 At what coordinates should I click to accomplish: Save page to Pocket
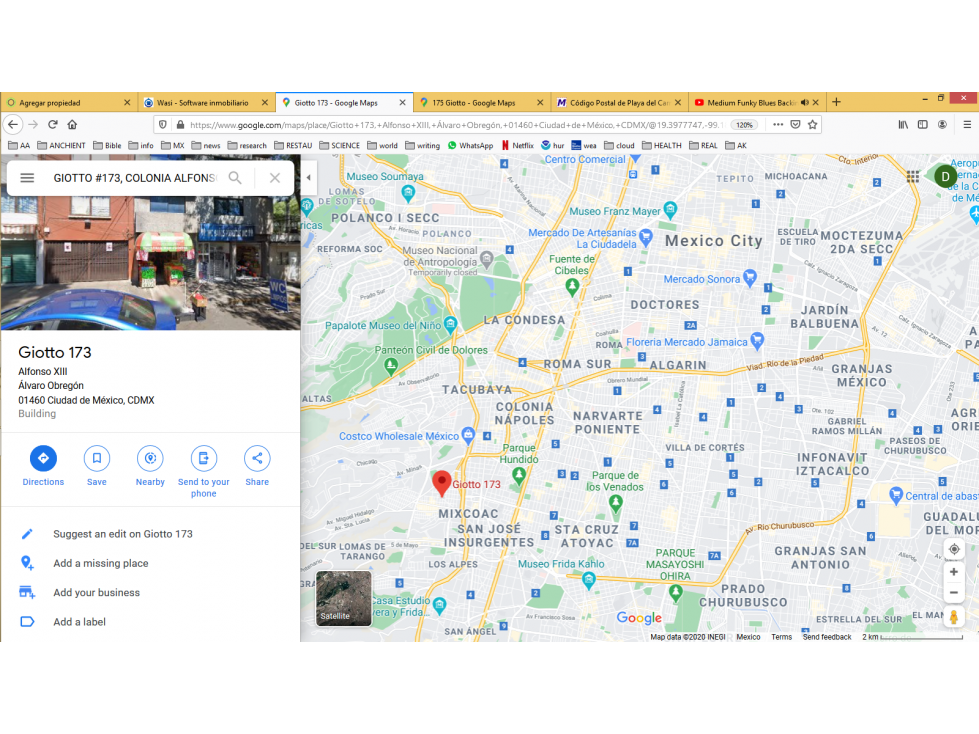point(795,124)
